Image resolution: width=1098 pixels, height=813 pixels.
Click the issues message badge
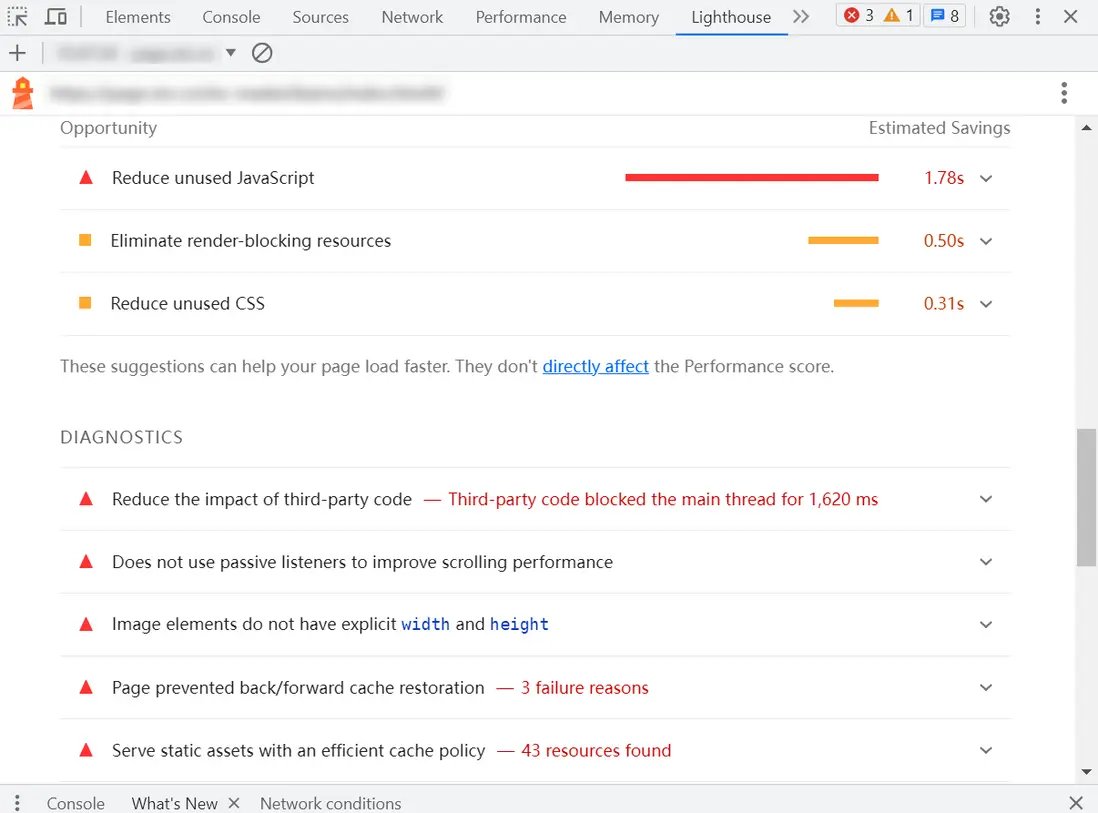coord(945,16)
